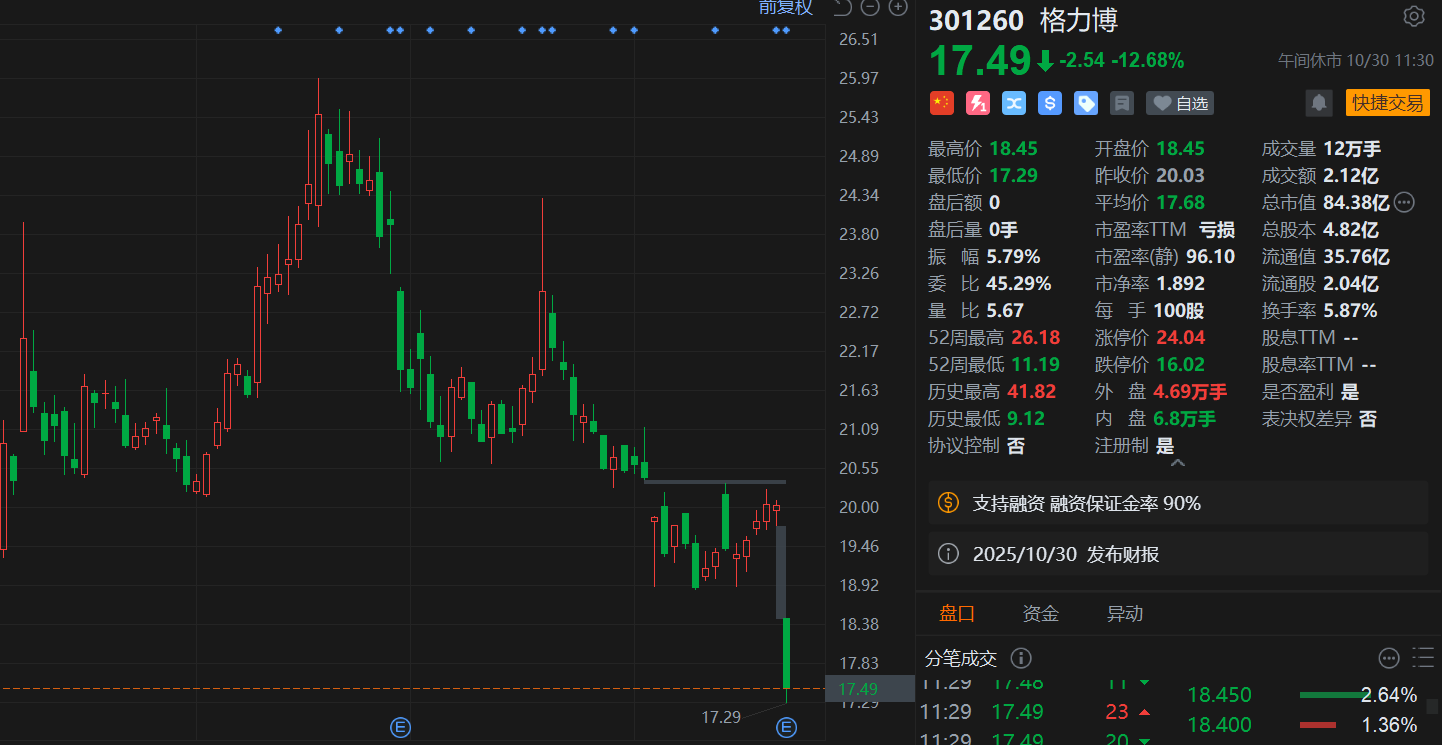Image resolution: width=1442 pixels, height=745 pixels.
Task: Click the blue price tag icon
Action: (x=1085, y=103)
